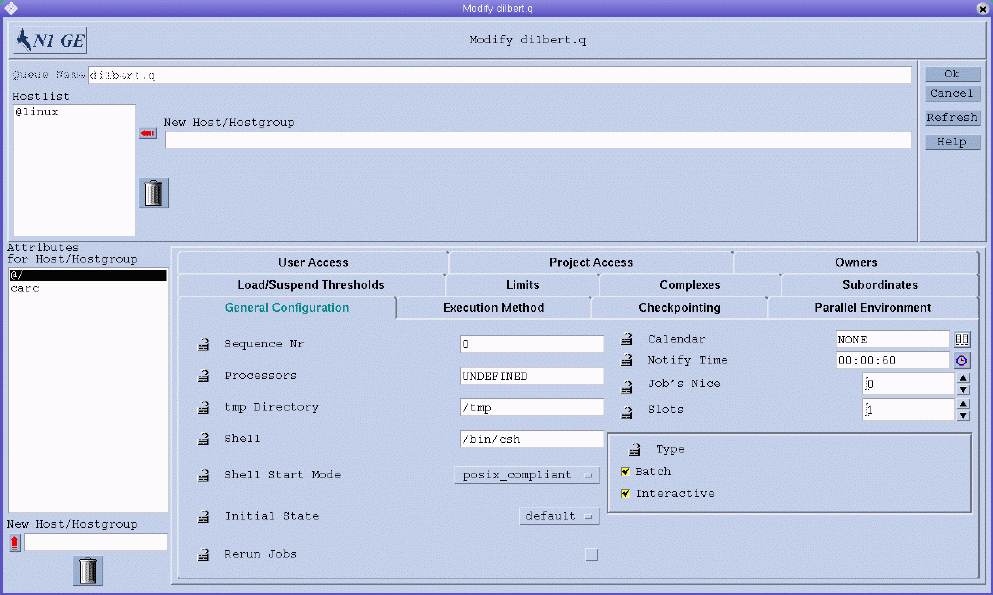
Task: Switch to the Execution Method tab
Action: (493, 308)
